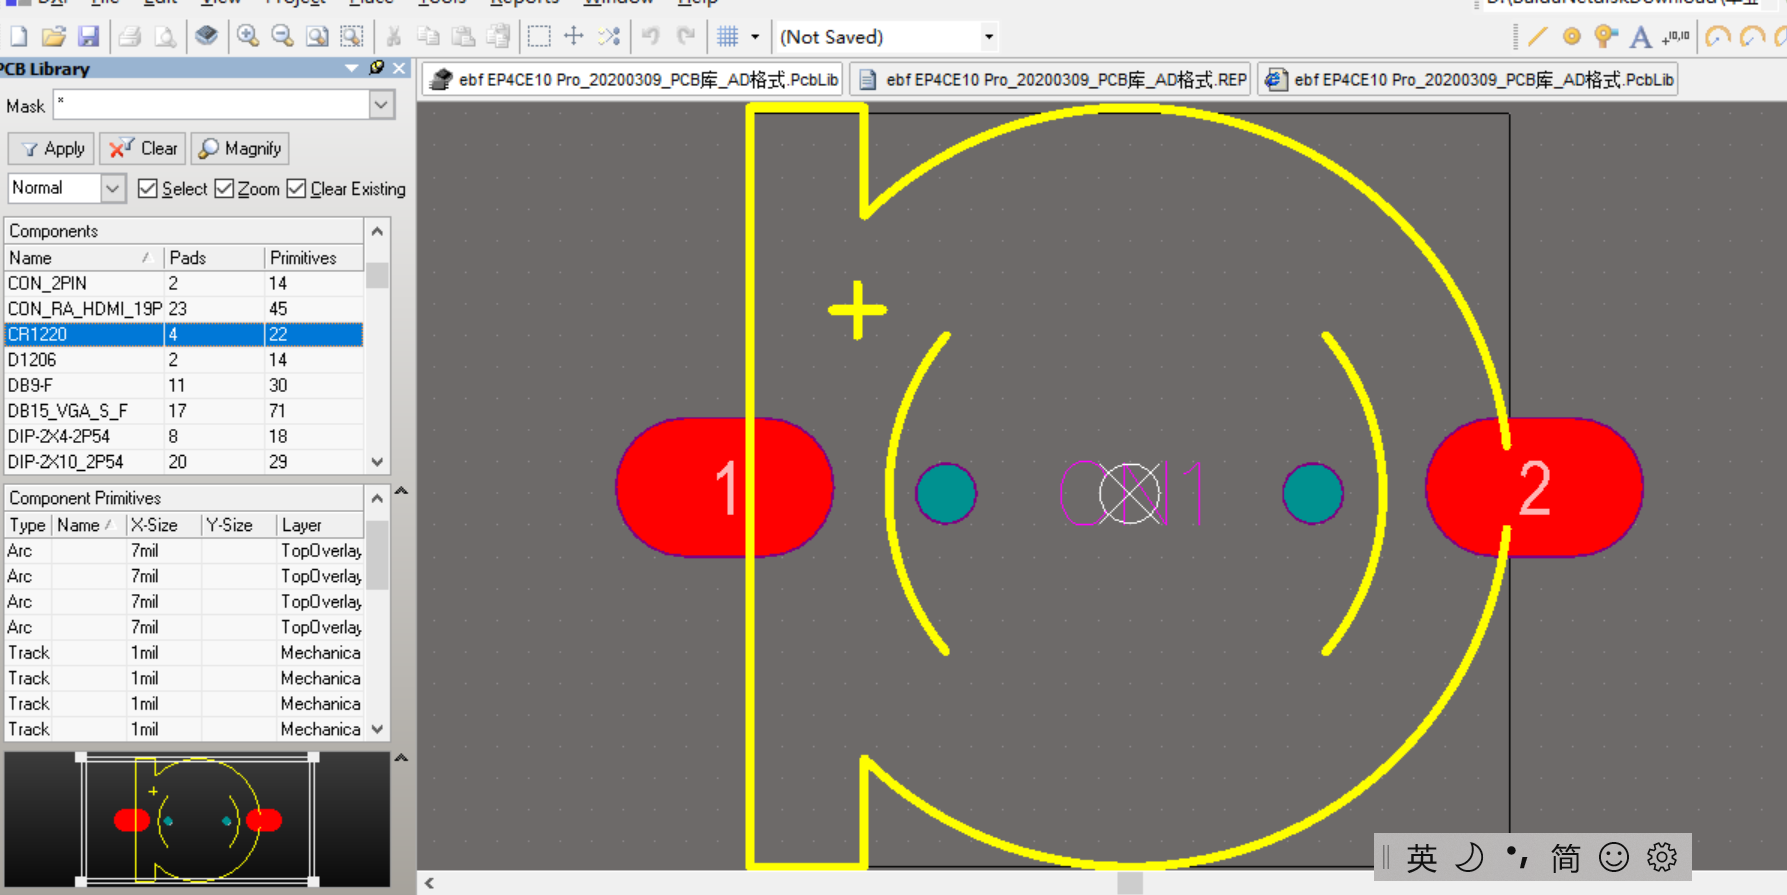Expand the Mask filter dropdown
1787x895 pixels.
tap(382, 105)
